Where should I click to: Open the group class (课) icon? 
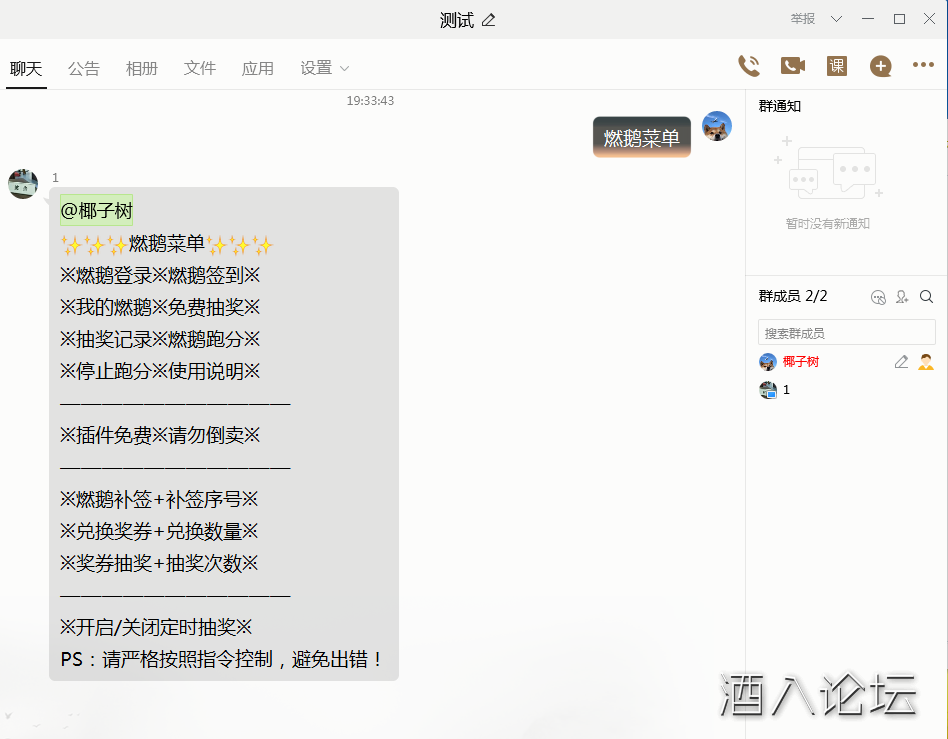pyautogui.click(x=837, y=66)
